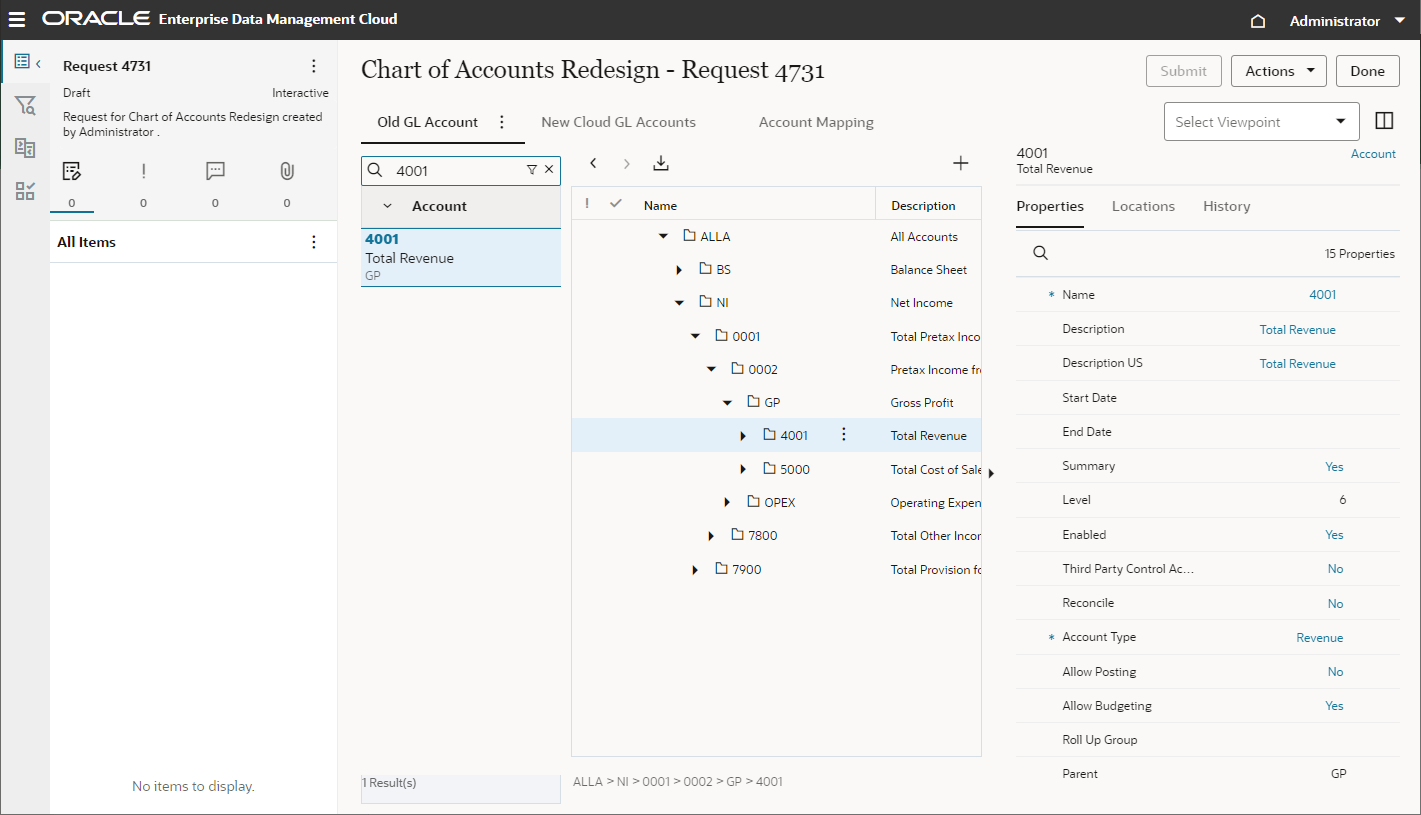Open the Select Viewpoint combo box
Image resolution: width=1421 pixels, height=815 pixels.
pyautogui.click(x=1262, y=122)
